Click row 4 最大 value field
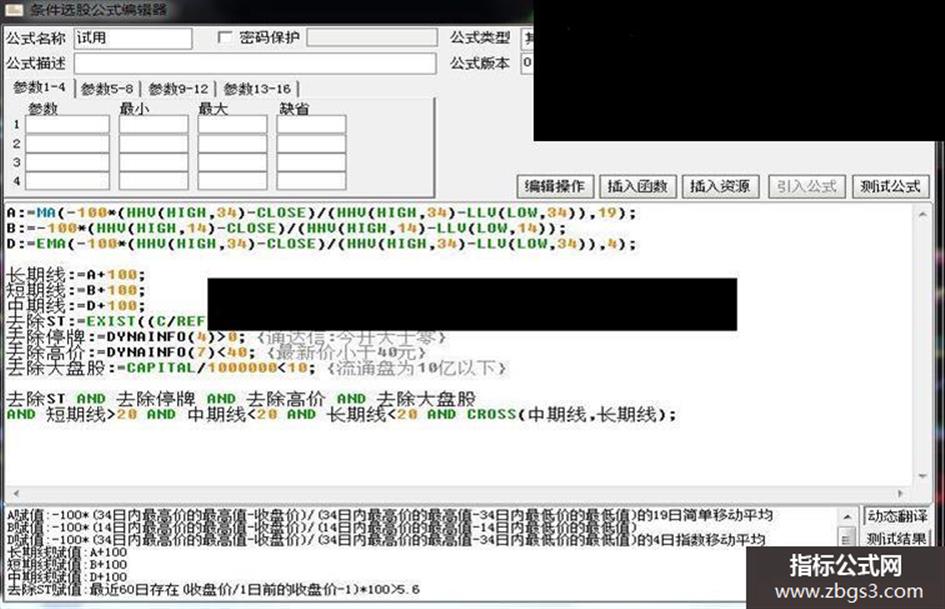This screenshot has height=609, width=945. point(233,181)
